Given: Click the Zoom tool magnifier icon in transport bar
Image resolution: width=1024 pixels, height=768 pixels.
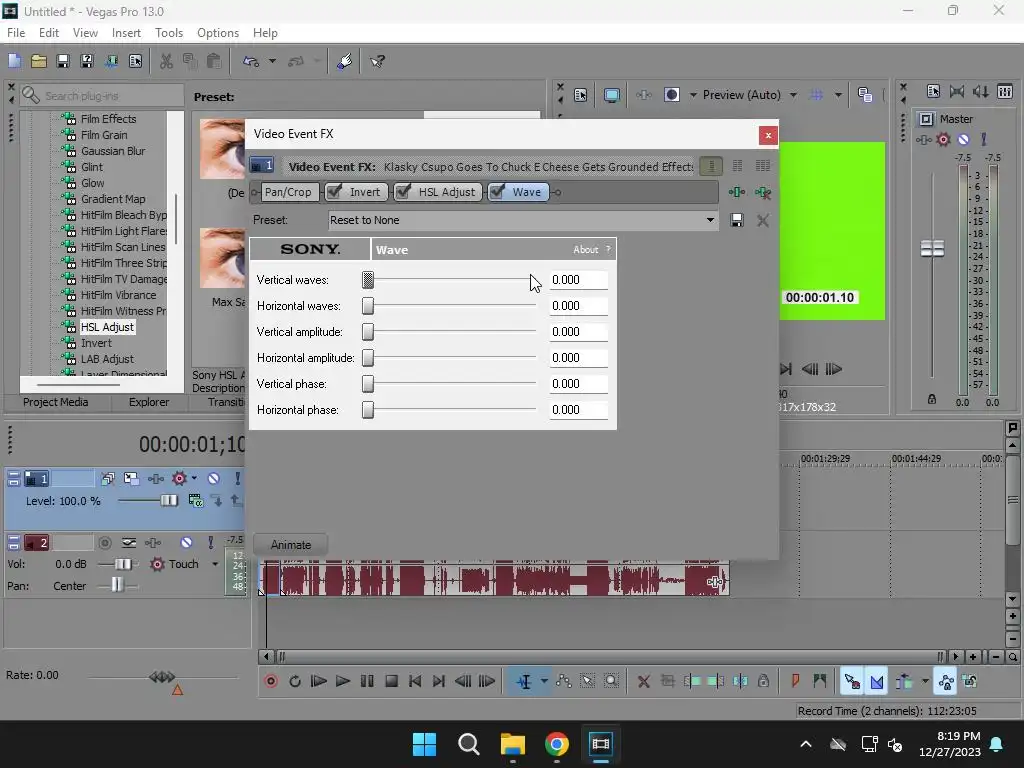Looking at the screenshot, I should pos(611,681).
